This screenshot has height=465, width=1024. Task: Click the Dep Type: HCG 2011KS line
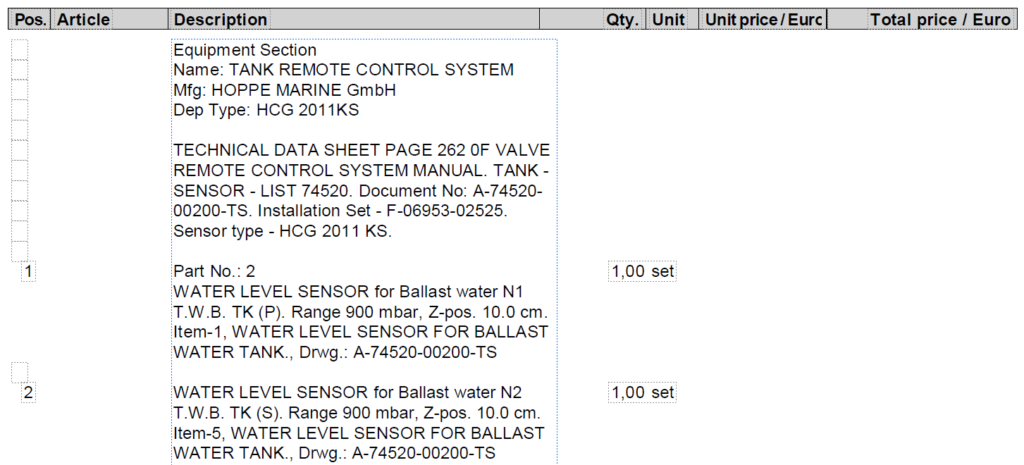click(x=266, y=111)
